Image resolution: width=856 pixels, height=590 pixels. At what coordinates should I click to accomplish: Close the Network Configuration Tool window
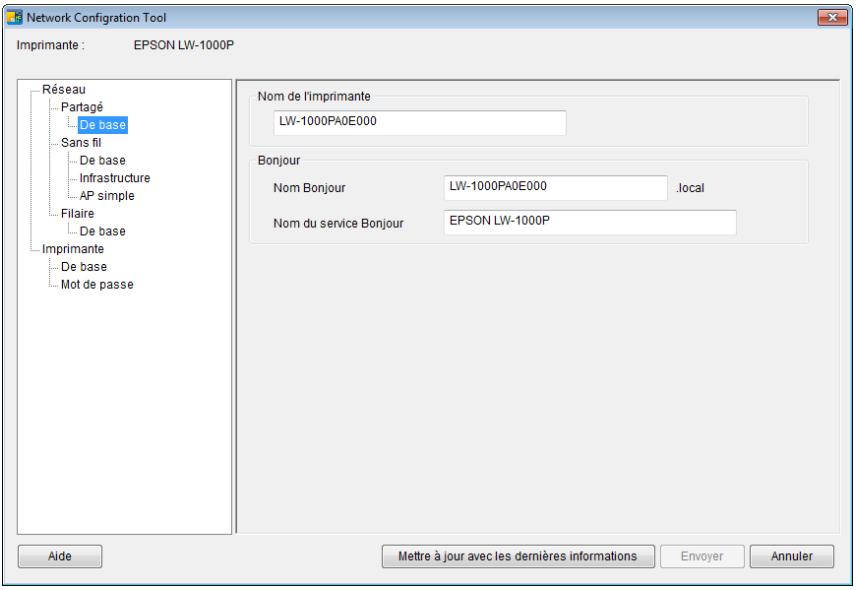(833, 17)
